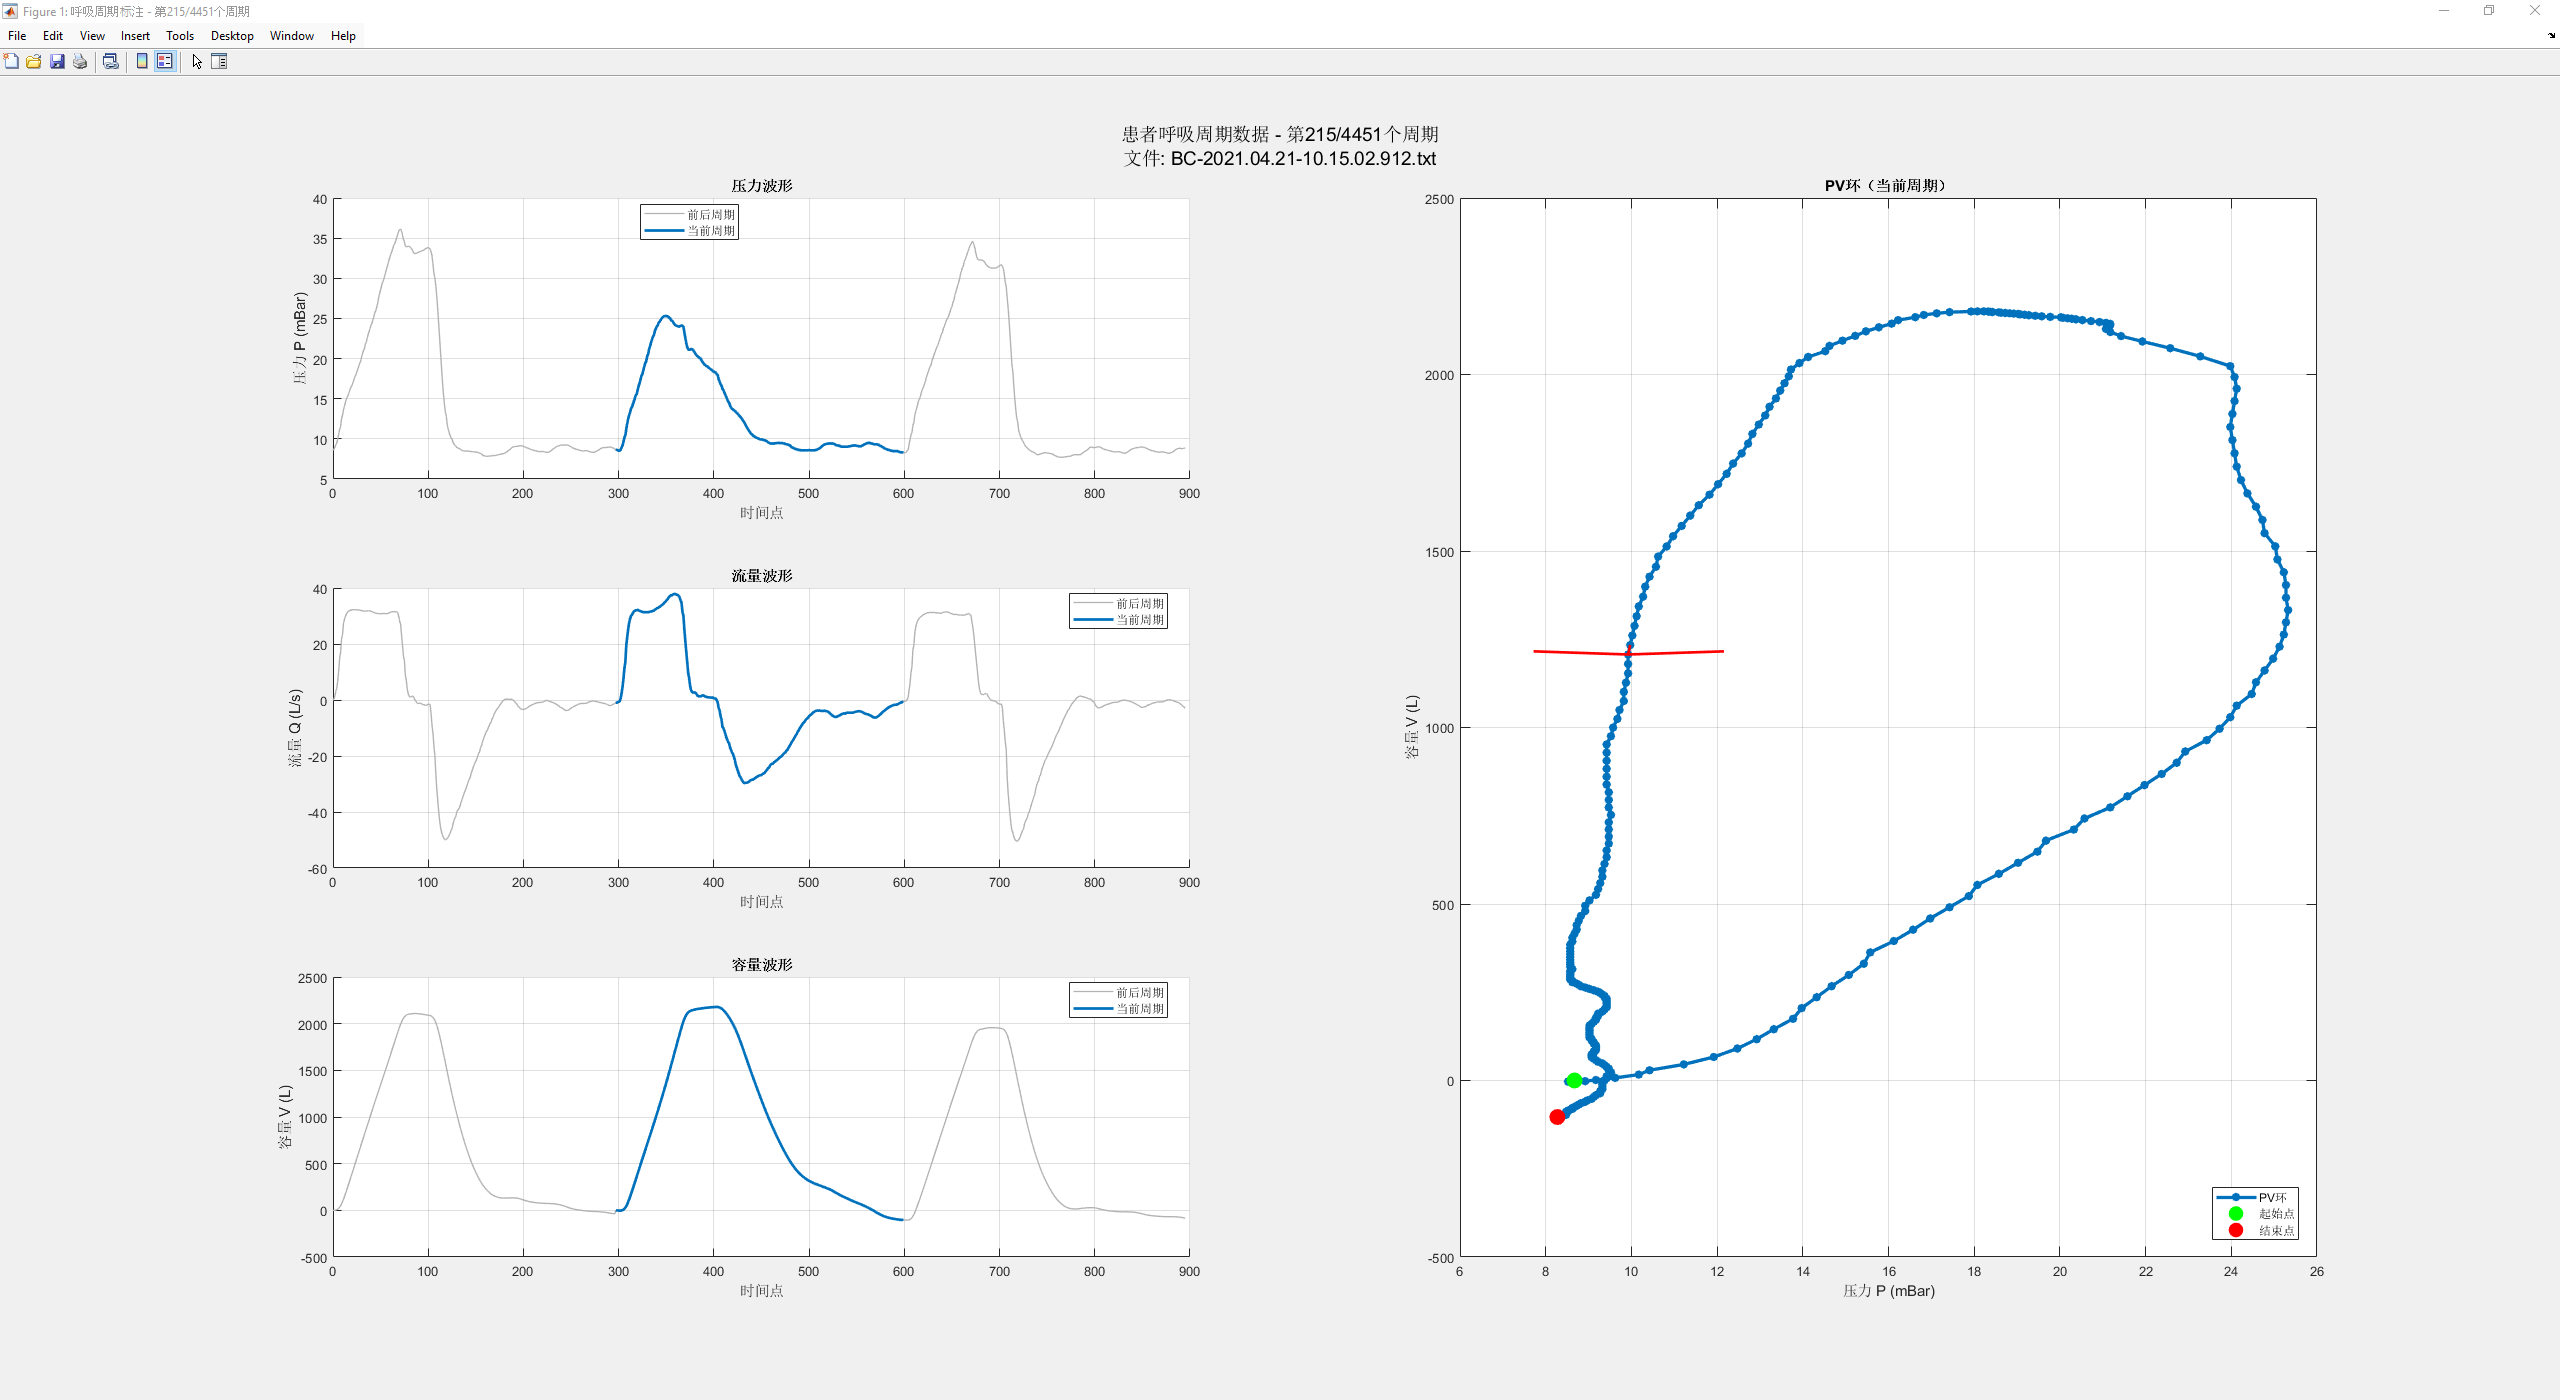Open the File menu
Screen dimensions: 2560x1400
pyautogui.click(x=17, y=36)
